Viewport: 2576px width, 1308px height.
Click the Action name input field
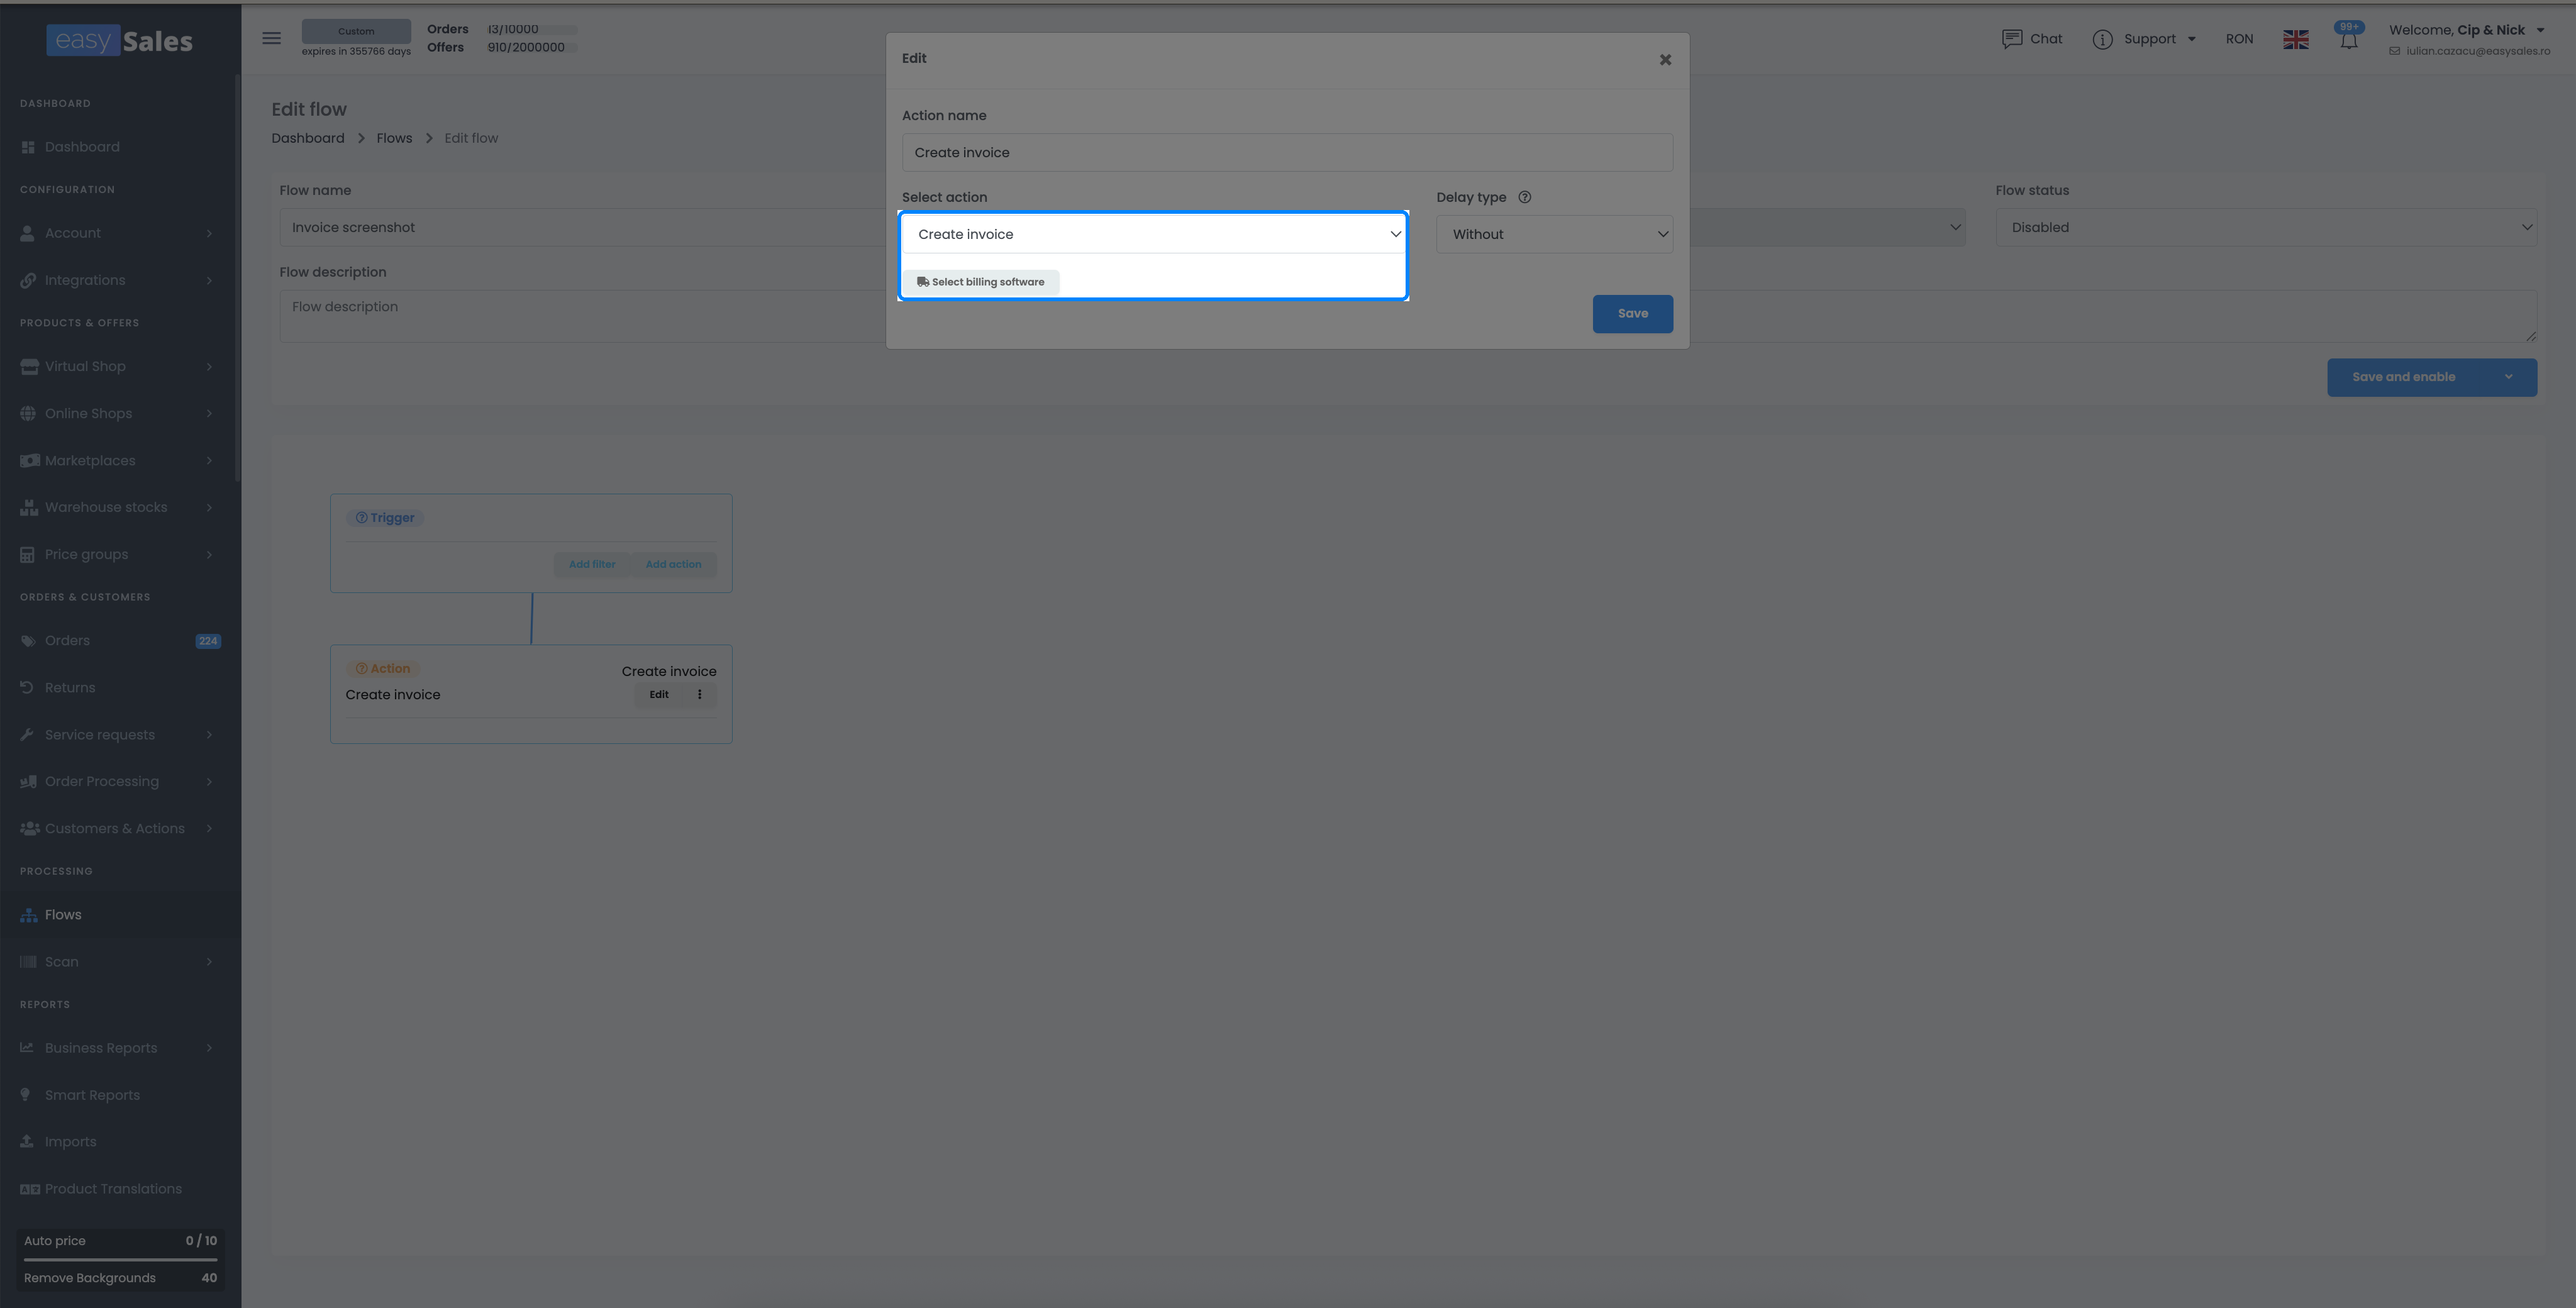(x=1287, y=153)
